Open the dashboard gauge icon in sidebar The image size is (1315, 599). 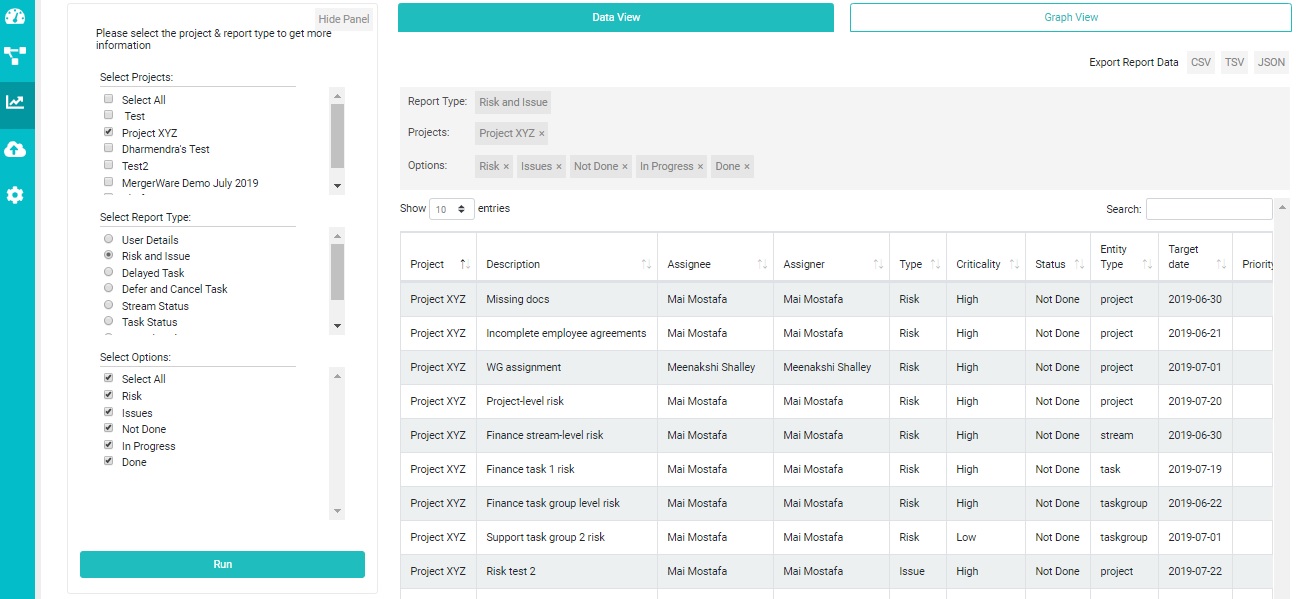coord(15,15)
